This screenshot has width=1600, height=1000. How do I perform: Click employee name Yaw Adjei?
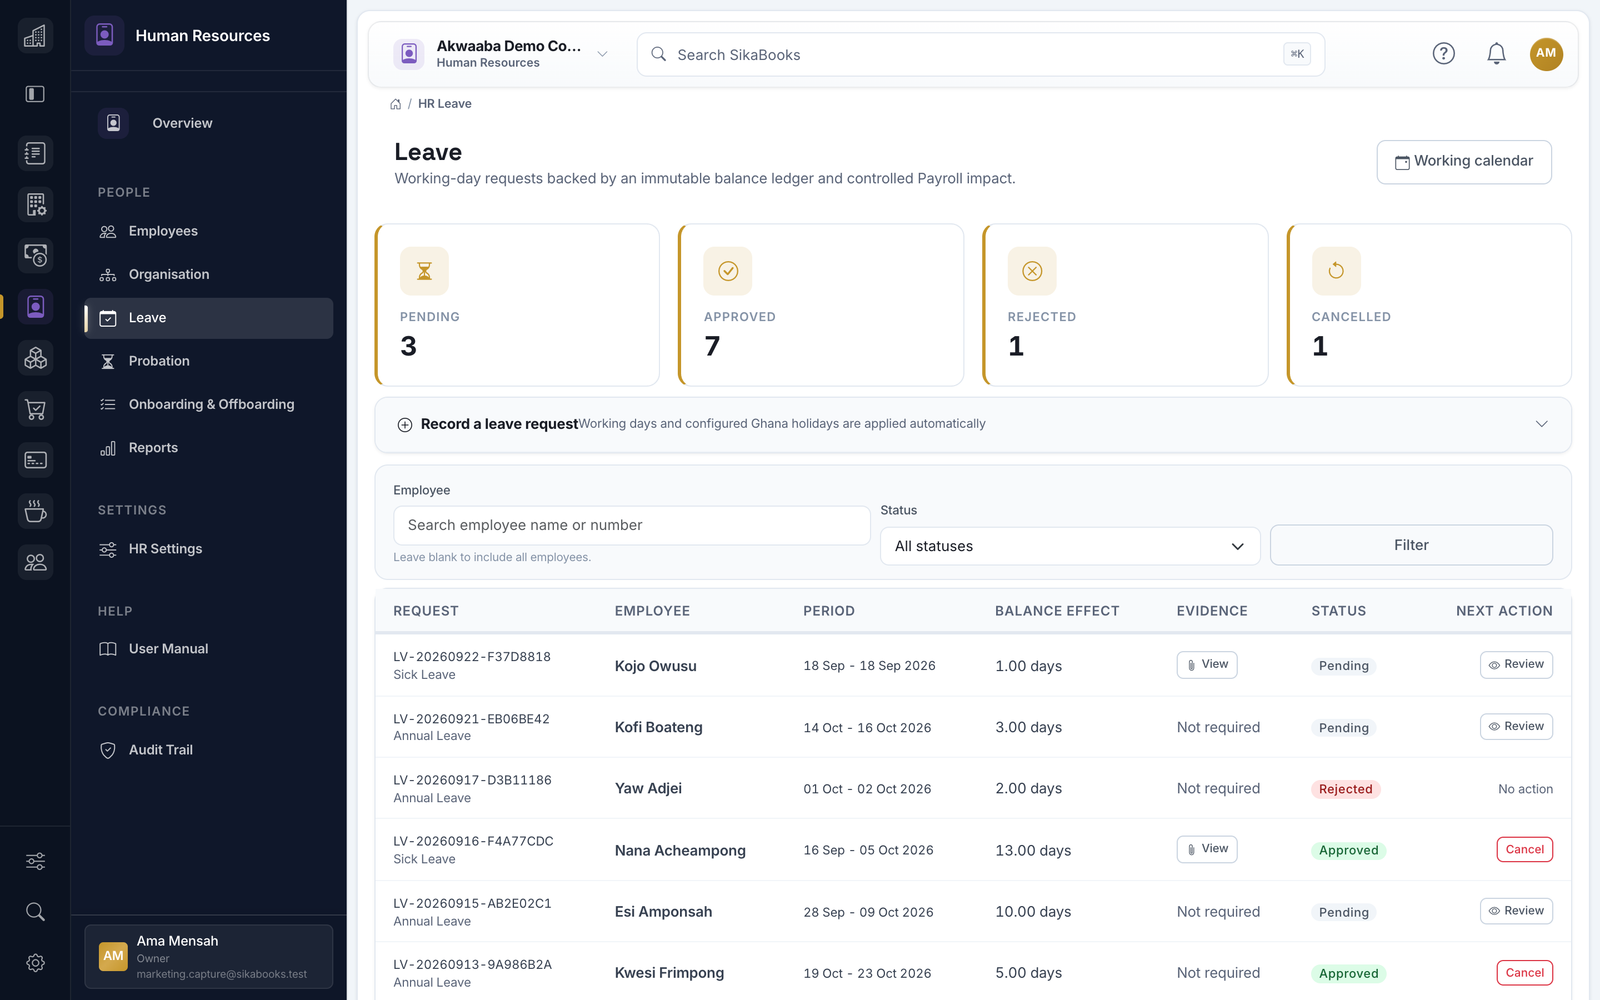648,789
